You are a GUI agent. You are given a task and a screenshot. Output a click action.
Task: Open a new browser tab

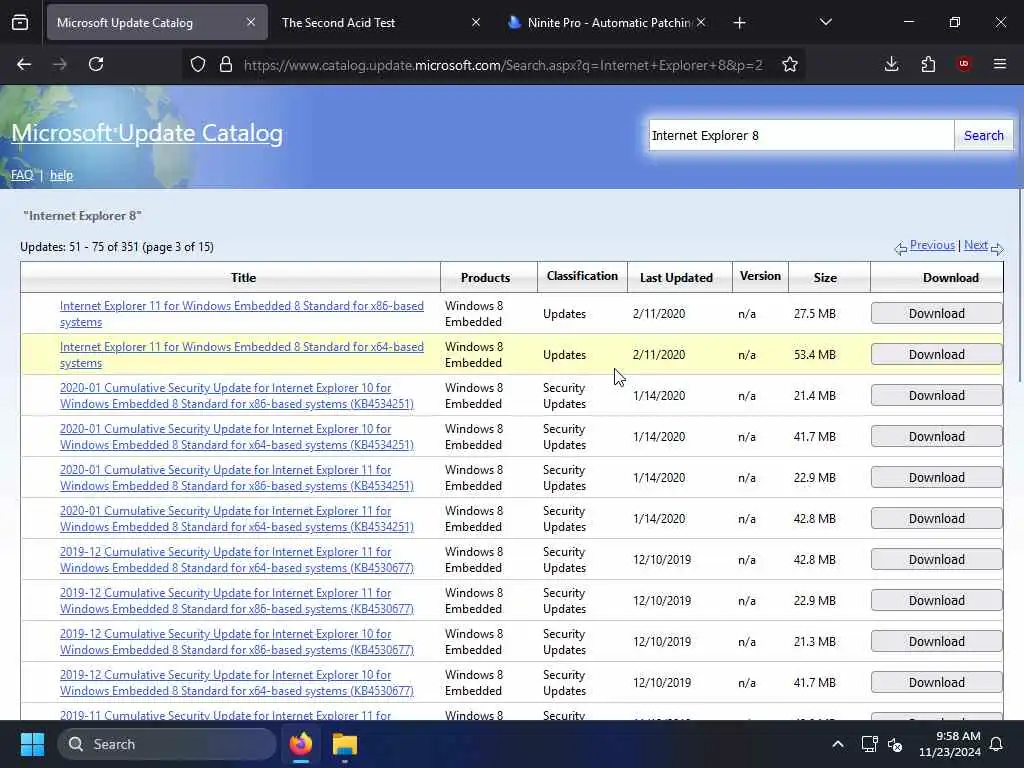(x=739, y=23)
